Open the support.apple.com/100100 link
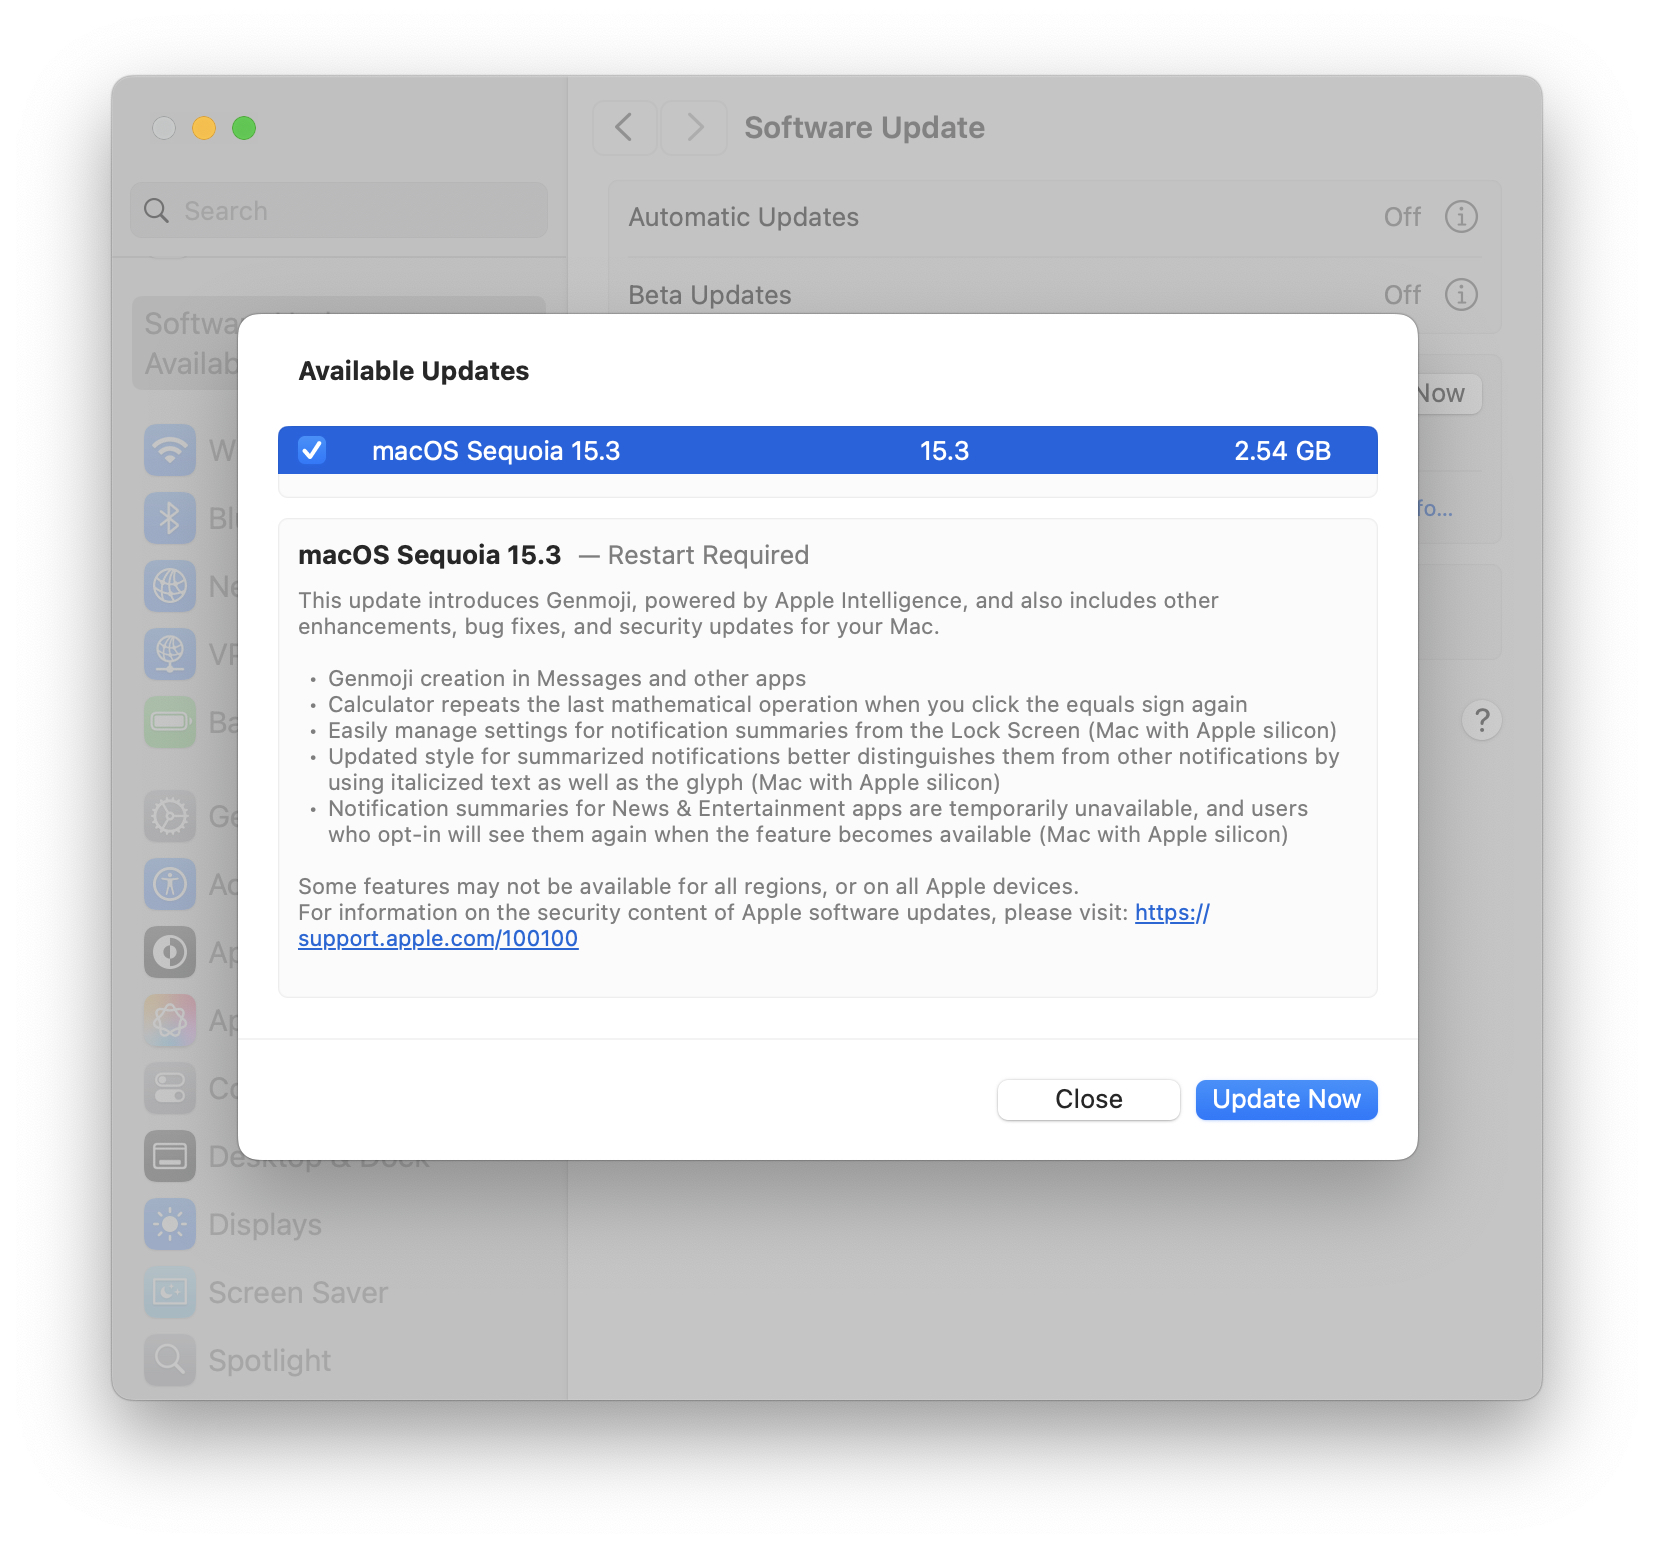 point(438,938)
